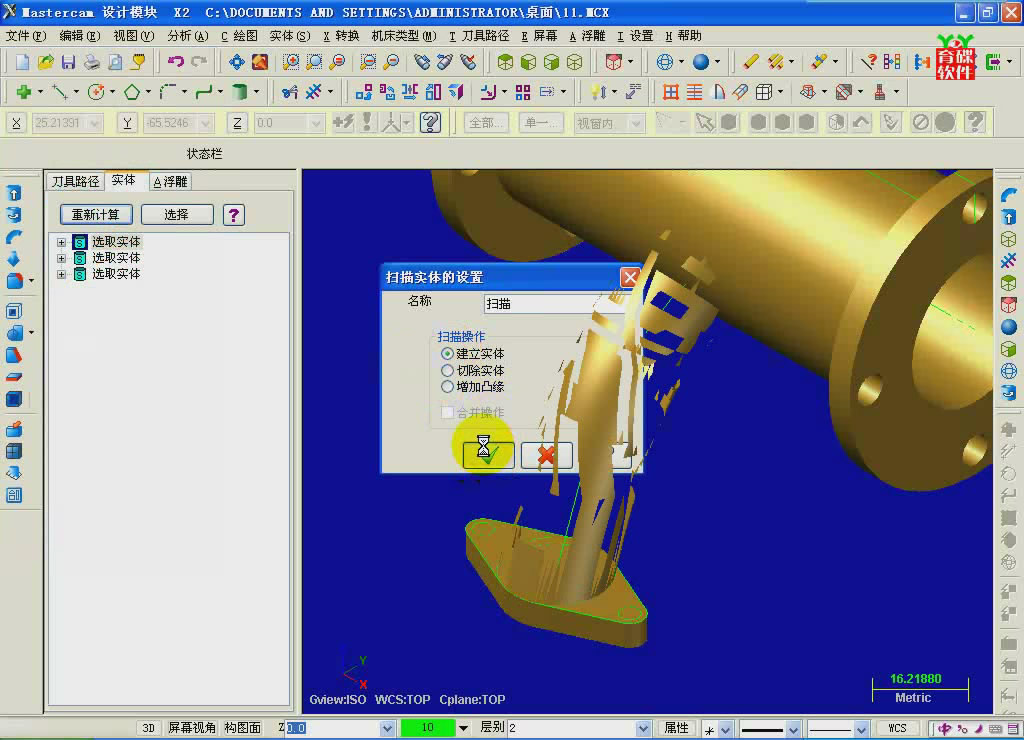Viewport: 1024px width, 740px height.
Task: Click the Redo arrow icon
Action: (x=199, y=62)
